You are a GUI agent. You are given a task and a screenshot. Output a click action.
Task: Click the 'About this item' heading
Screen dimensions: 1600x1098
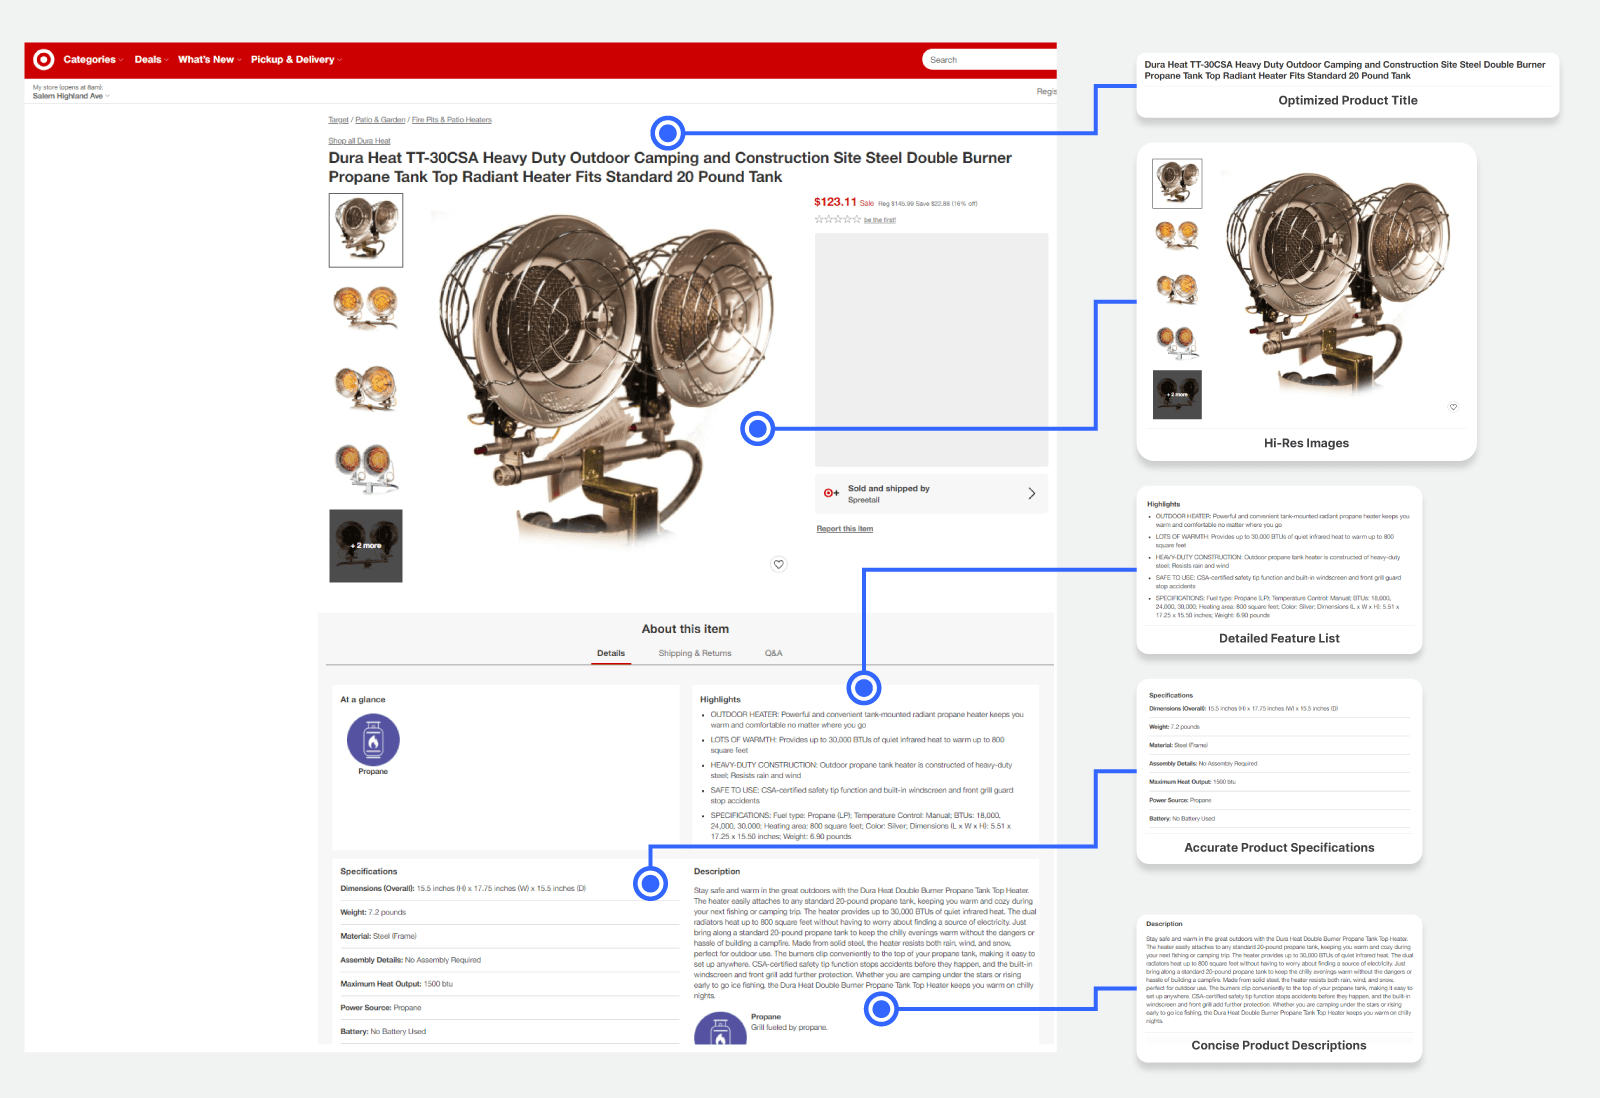point(685,629)
